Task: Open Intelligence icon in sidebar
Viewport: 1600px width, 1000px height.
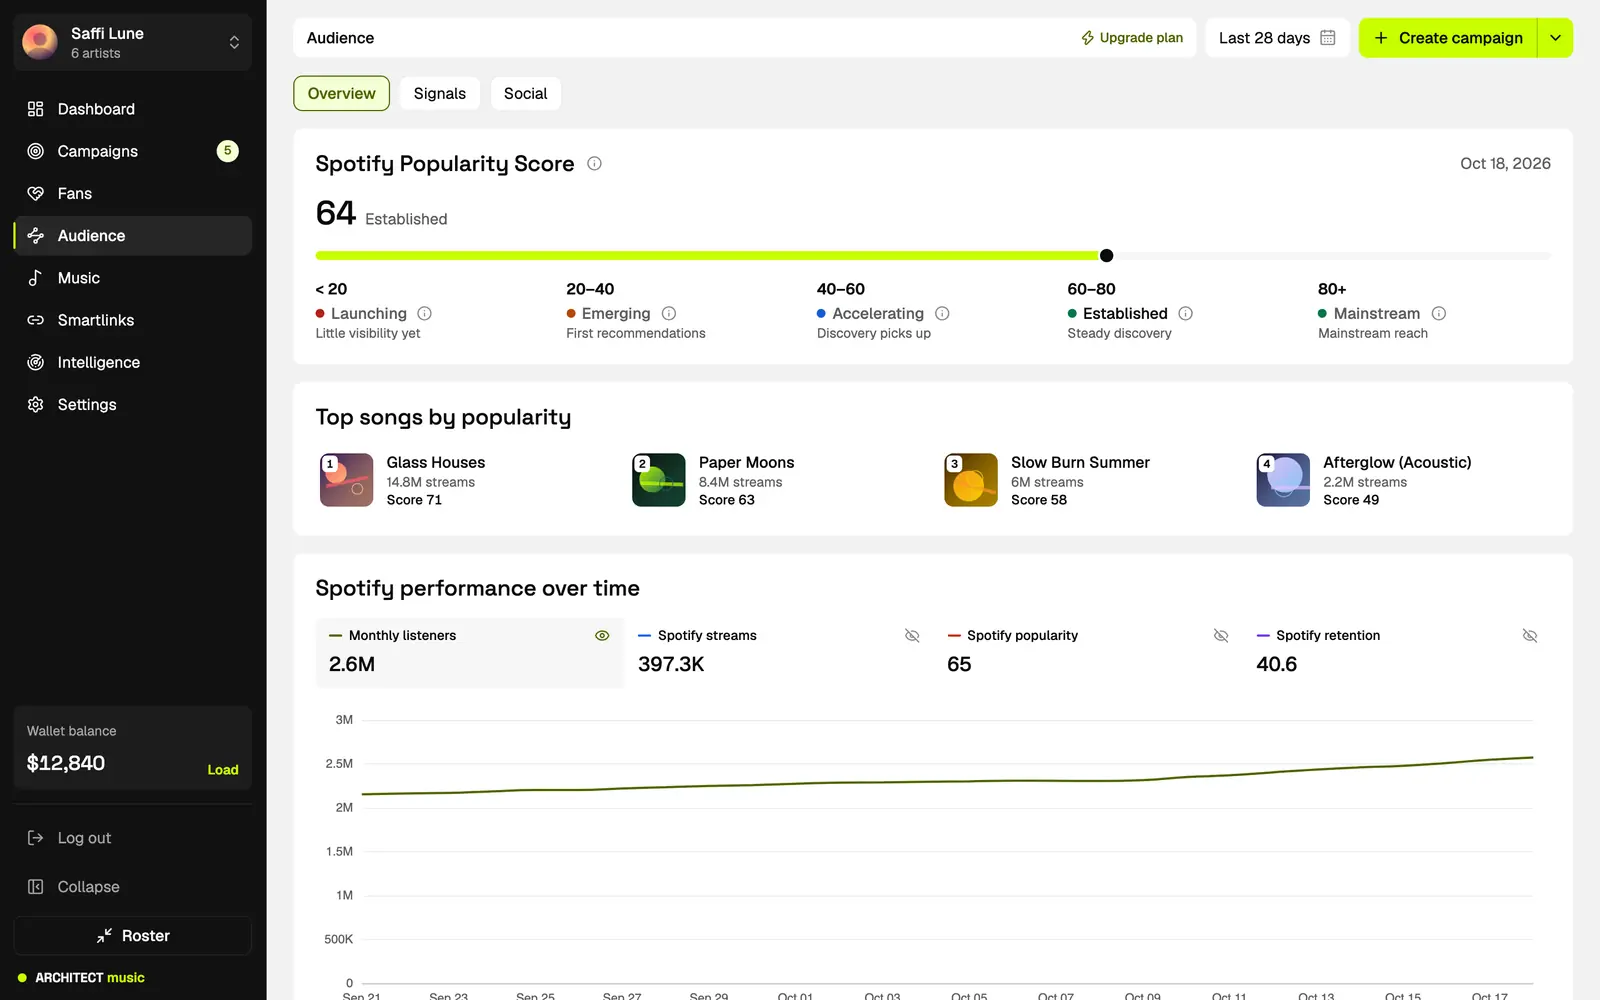Action: tap(36, 362)
